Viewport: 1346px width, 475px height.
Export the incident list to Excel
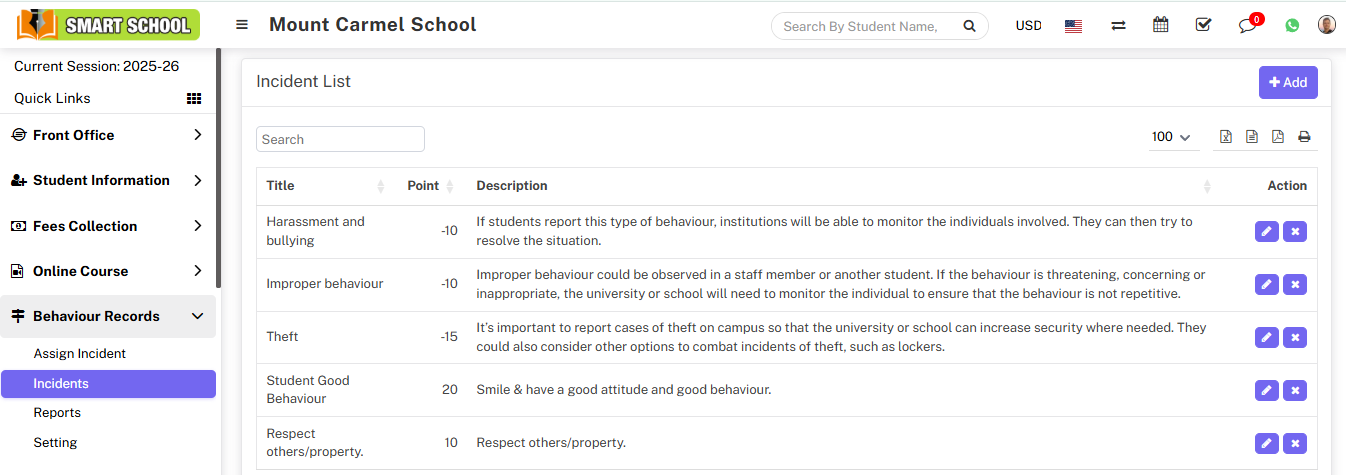coord(1226,137)
